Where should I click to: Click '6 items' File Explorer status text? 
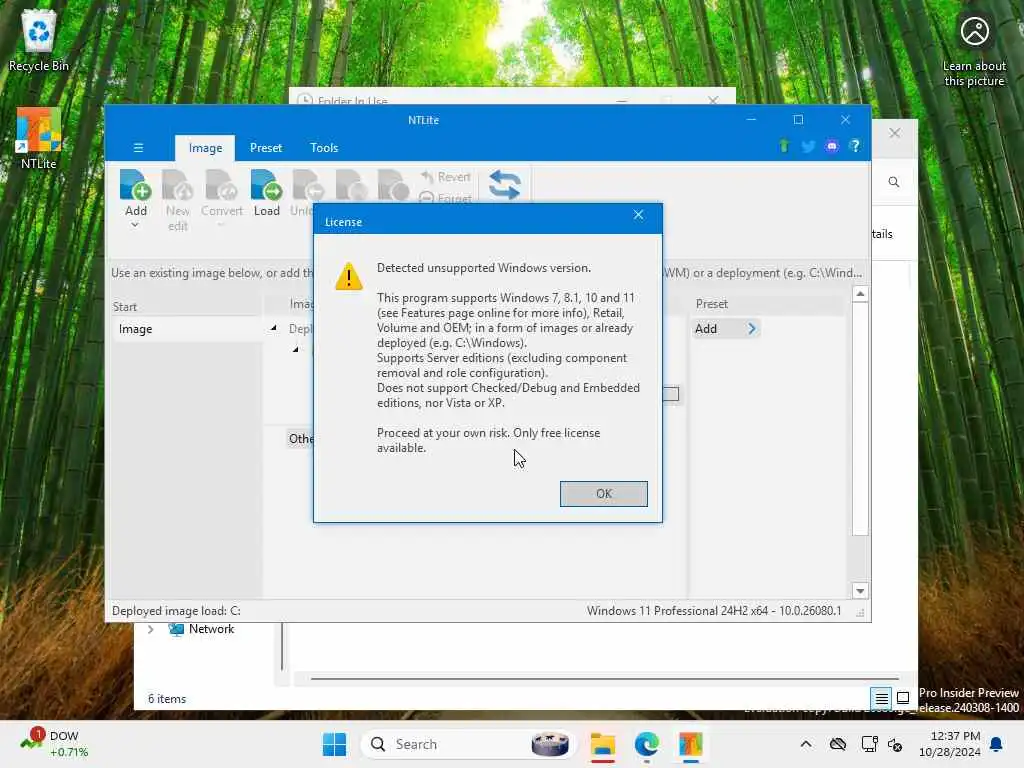pos(167,699)
